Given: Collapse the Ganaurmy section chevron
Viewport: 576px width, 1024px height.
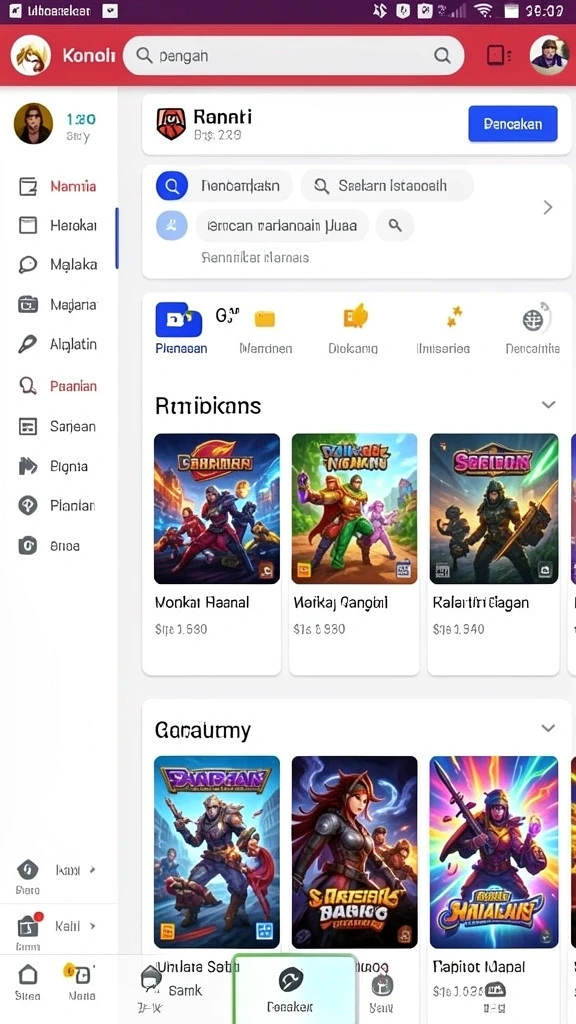Looking at the screenshot, I should [x=549, y=728].
